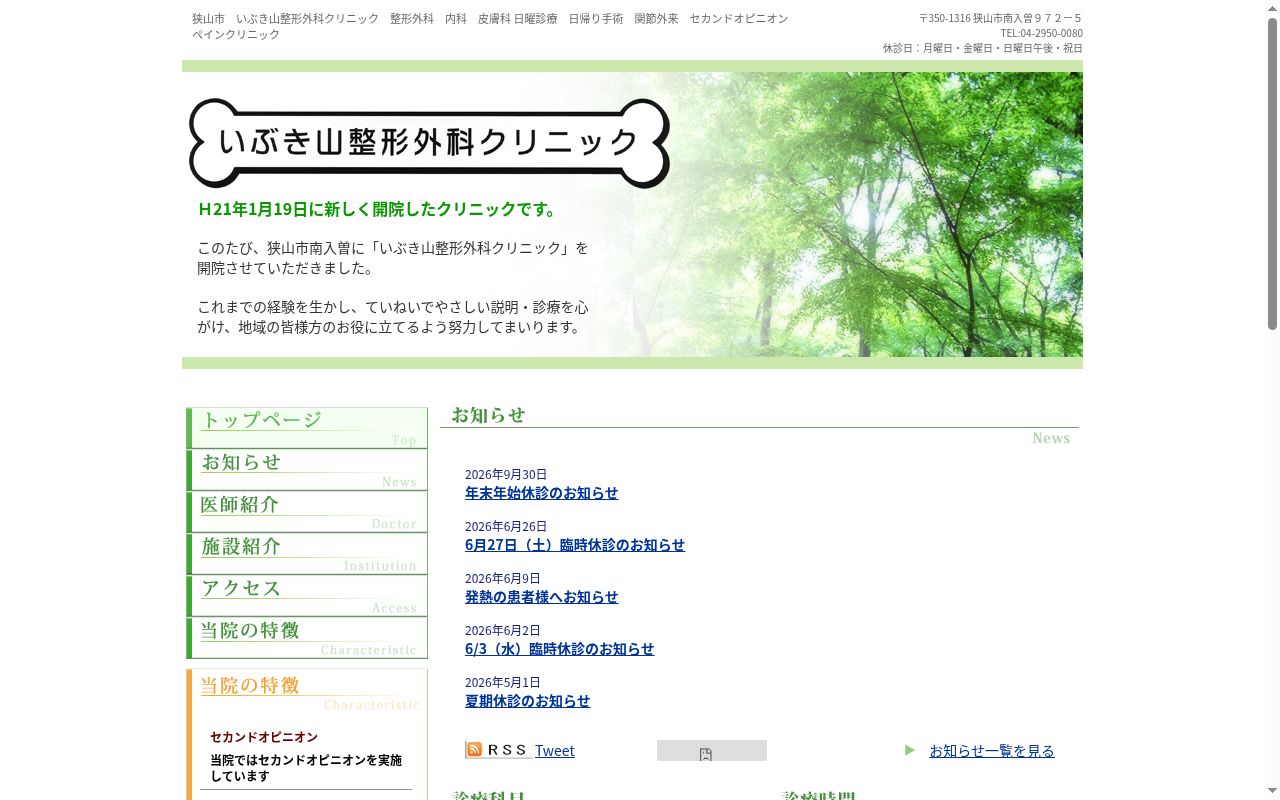The height and width of the screenshot is (800, 1280).
Task: Open 6月27日（土）臨時休診のお知らせ link
Action: (x=575, y=545)
